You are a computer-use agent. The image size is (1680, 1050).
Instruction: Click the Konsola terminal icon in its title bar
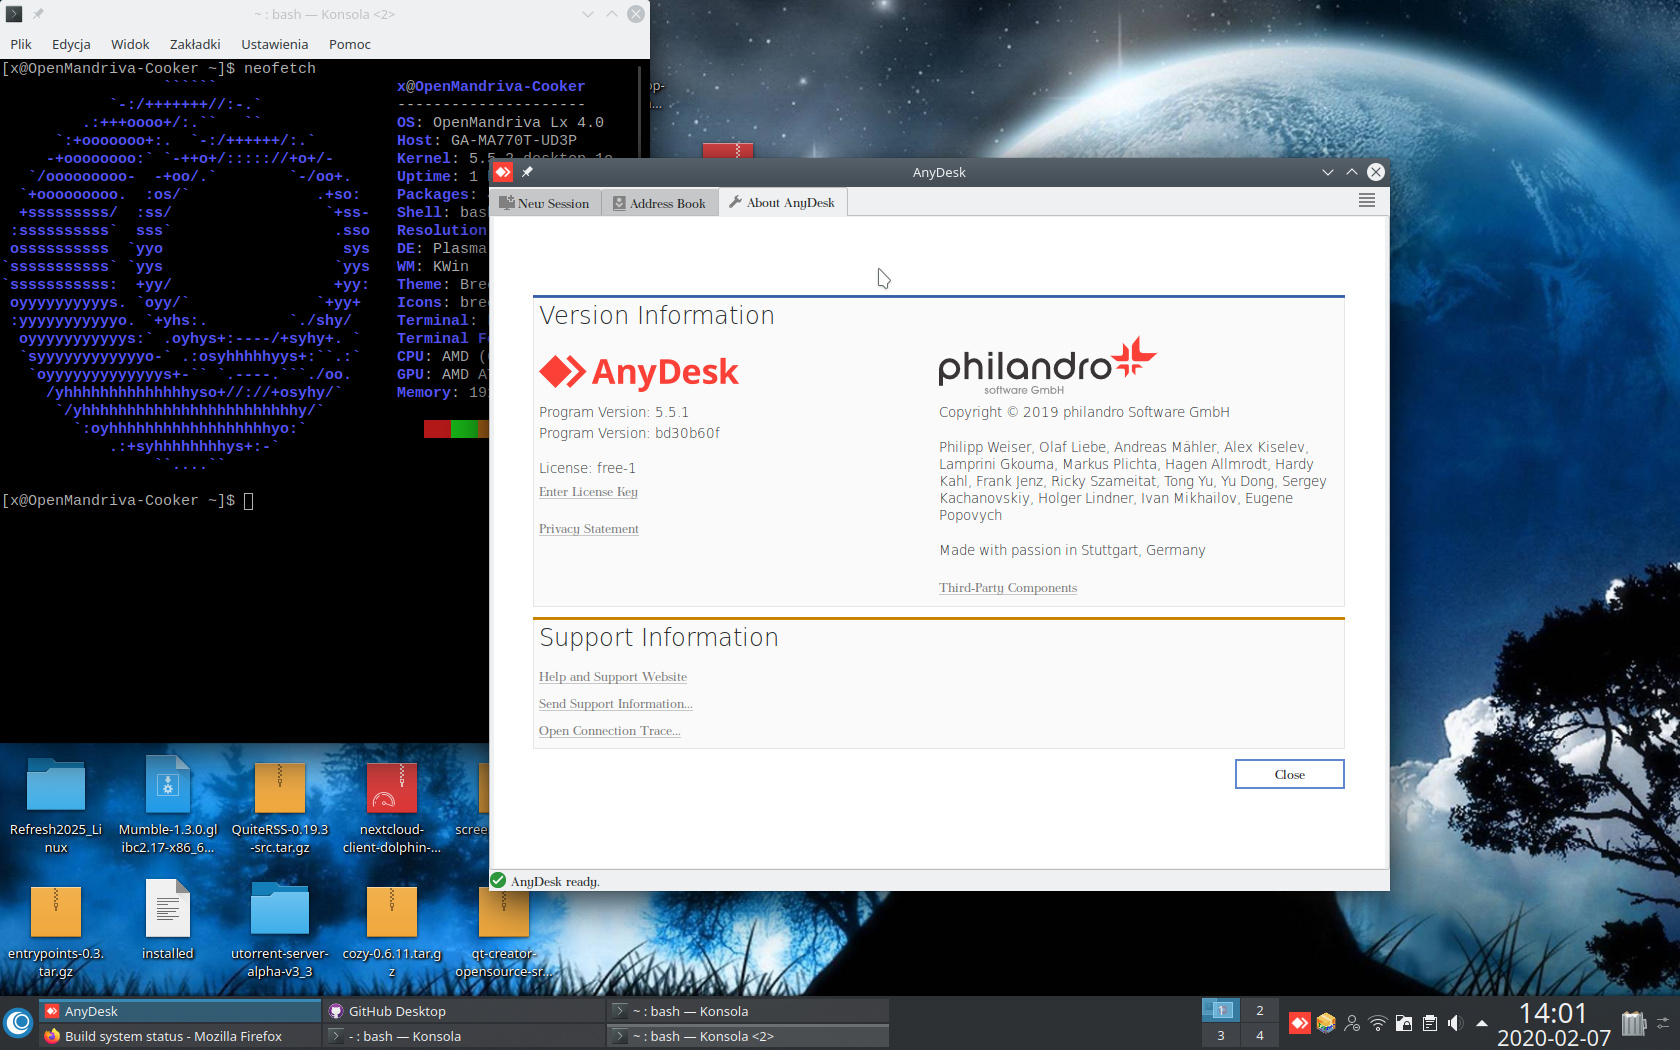click(14, 14)
